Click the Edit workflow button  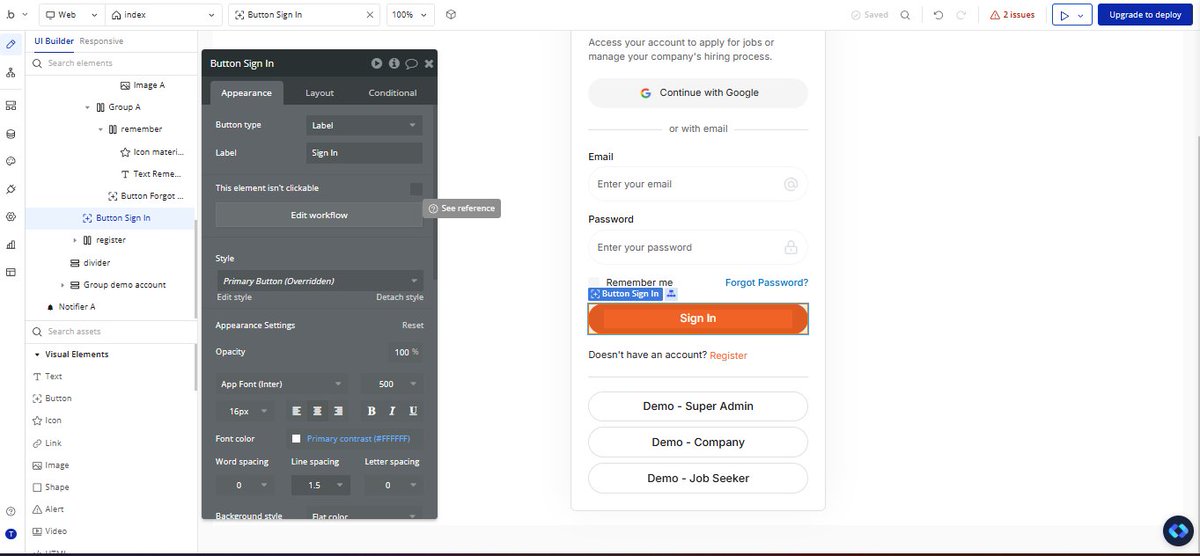click(319, 215)
